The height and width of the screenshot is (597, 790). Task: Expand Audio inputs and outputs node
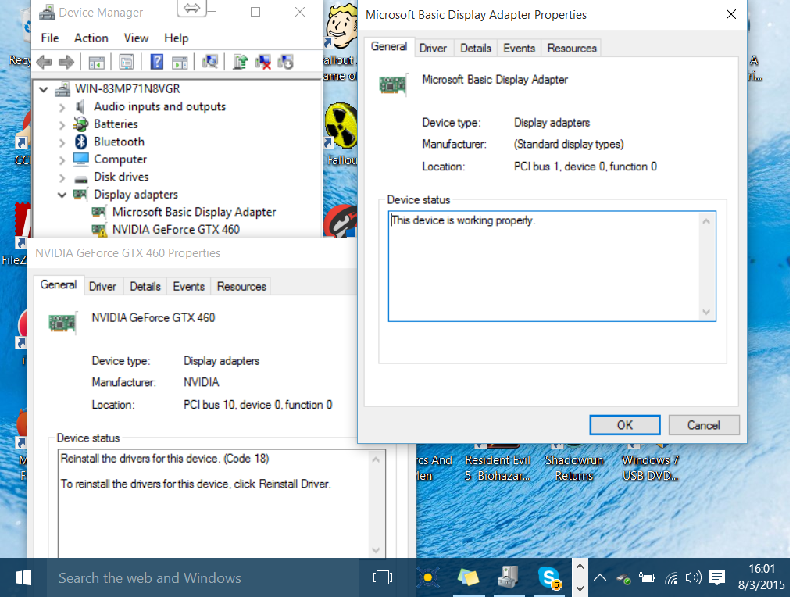click(x=61, y=108)
